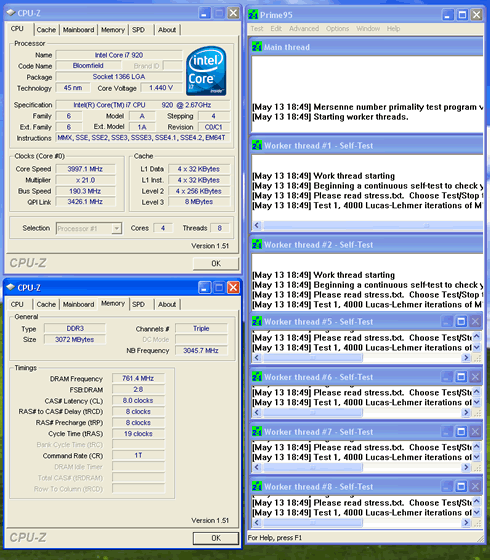Click Worker thread #7 window icon

257,432
